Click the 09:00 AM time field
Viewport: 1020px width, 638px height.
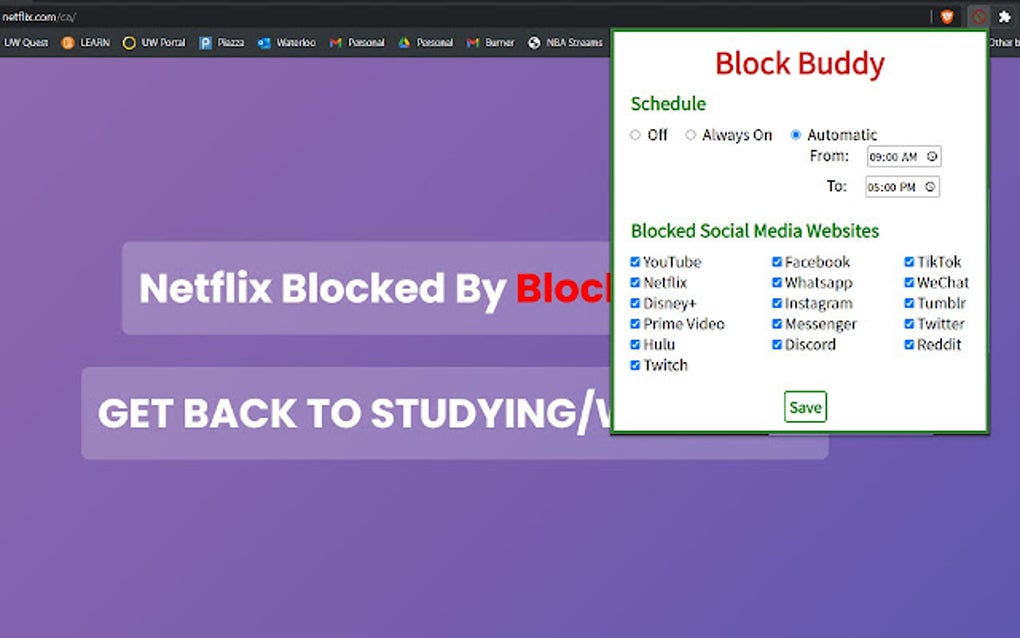(895, 156)
